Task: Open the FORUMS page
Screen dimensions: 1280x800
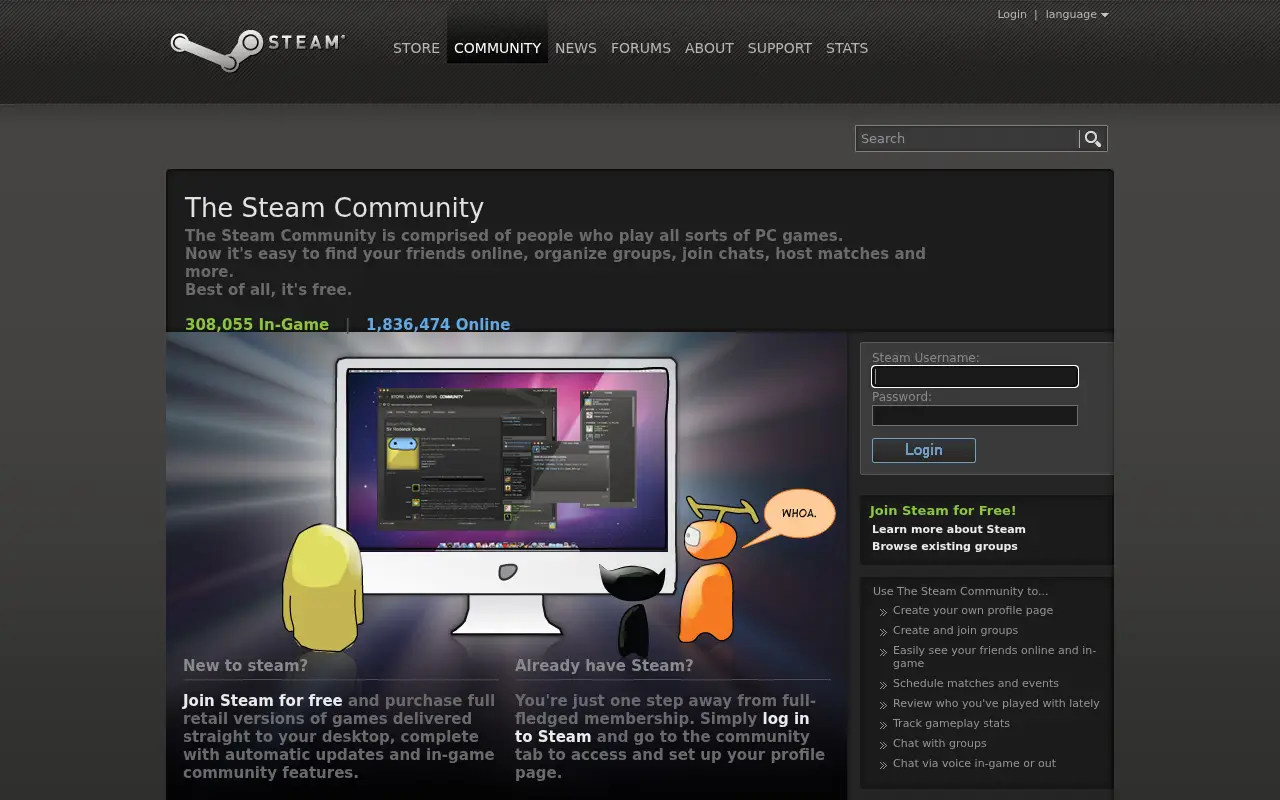Action: tap(641, 48)
